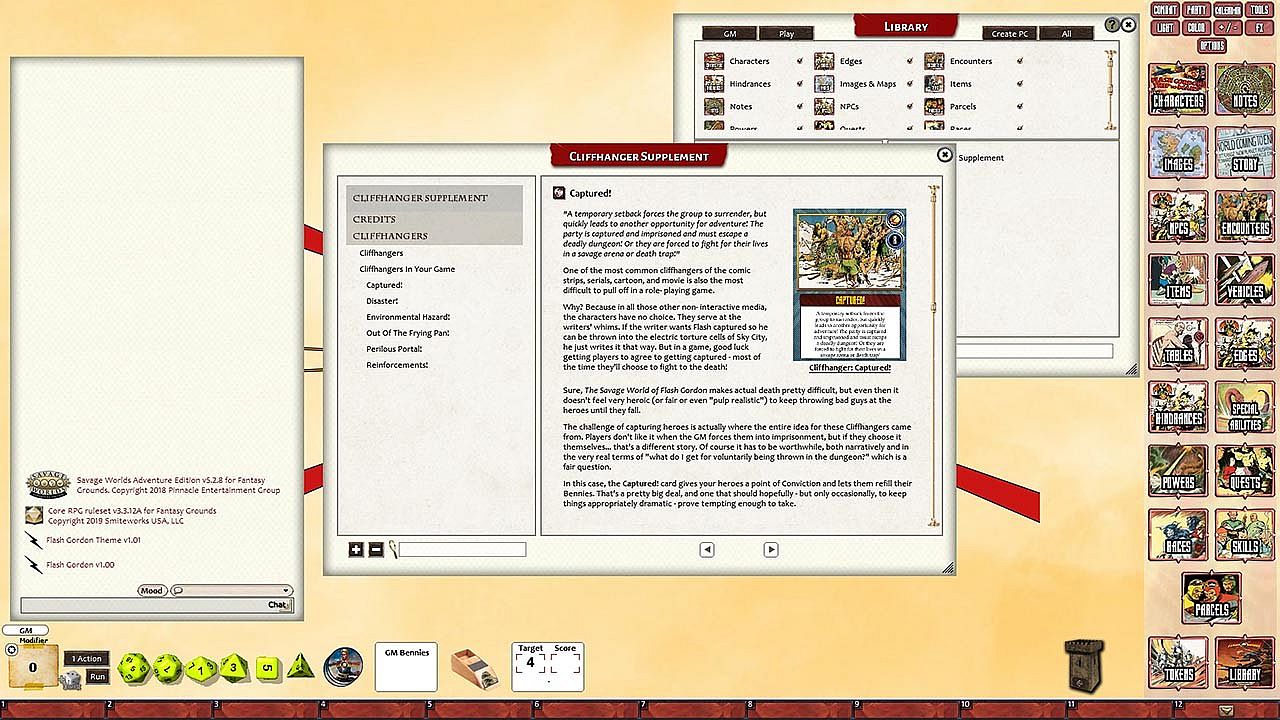The width and height of the screenshot is (1280, 720).
Task: Open the Parcels sidebar panel
Action: (1211, 598)
